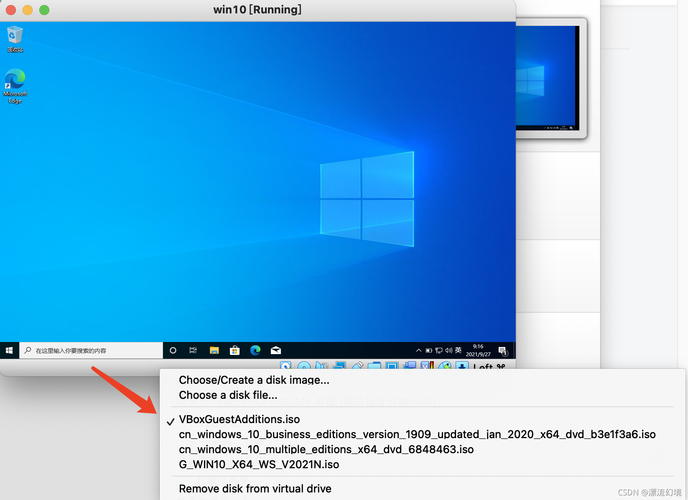Image resolution: width=688 pixels, height=500 pixels.
Task: Open the Edge browser in the taskbar
Action: tap(255, 351)
